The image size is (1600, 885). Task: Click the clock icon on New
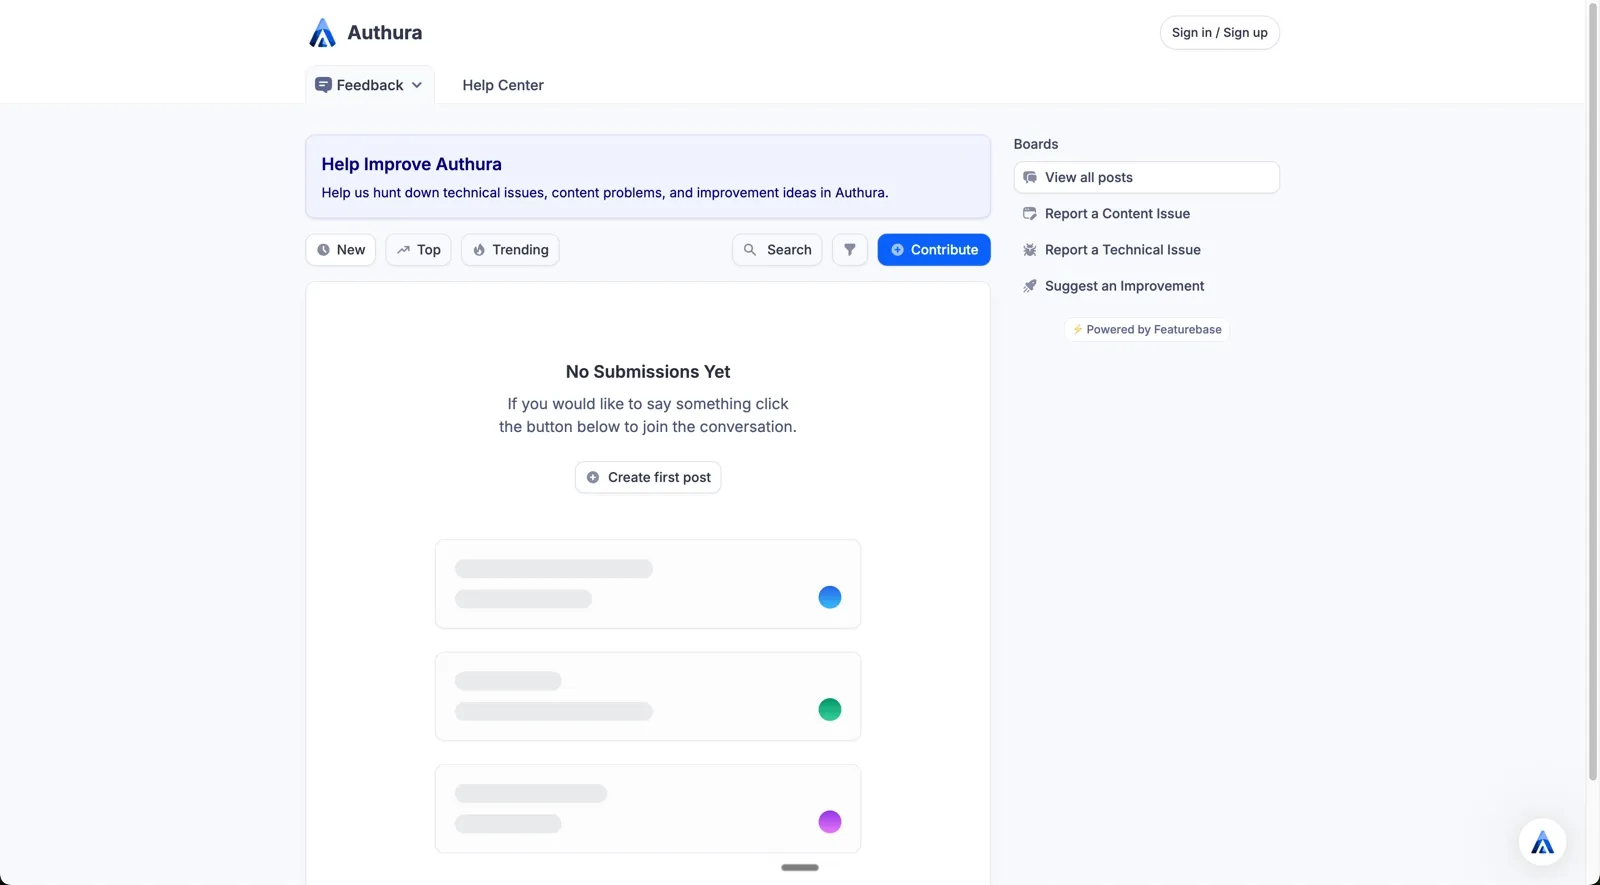click(323, 250)
